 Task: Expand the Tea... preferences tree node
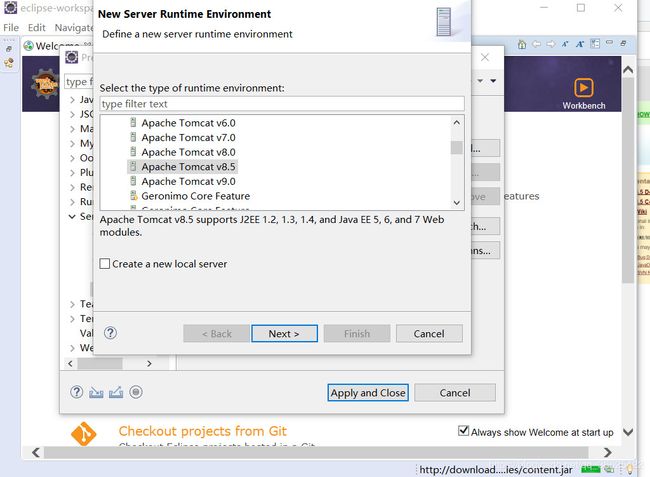(73, 304)
